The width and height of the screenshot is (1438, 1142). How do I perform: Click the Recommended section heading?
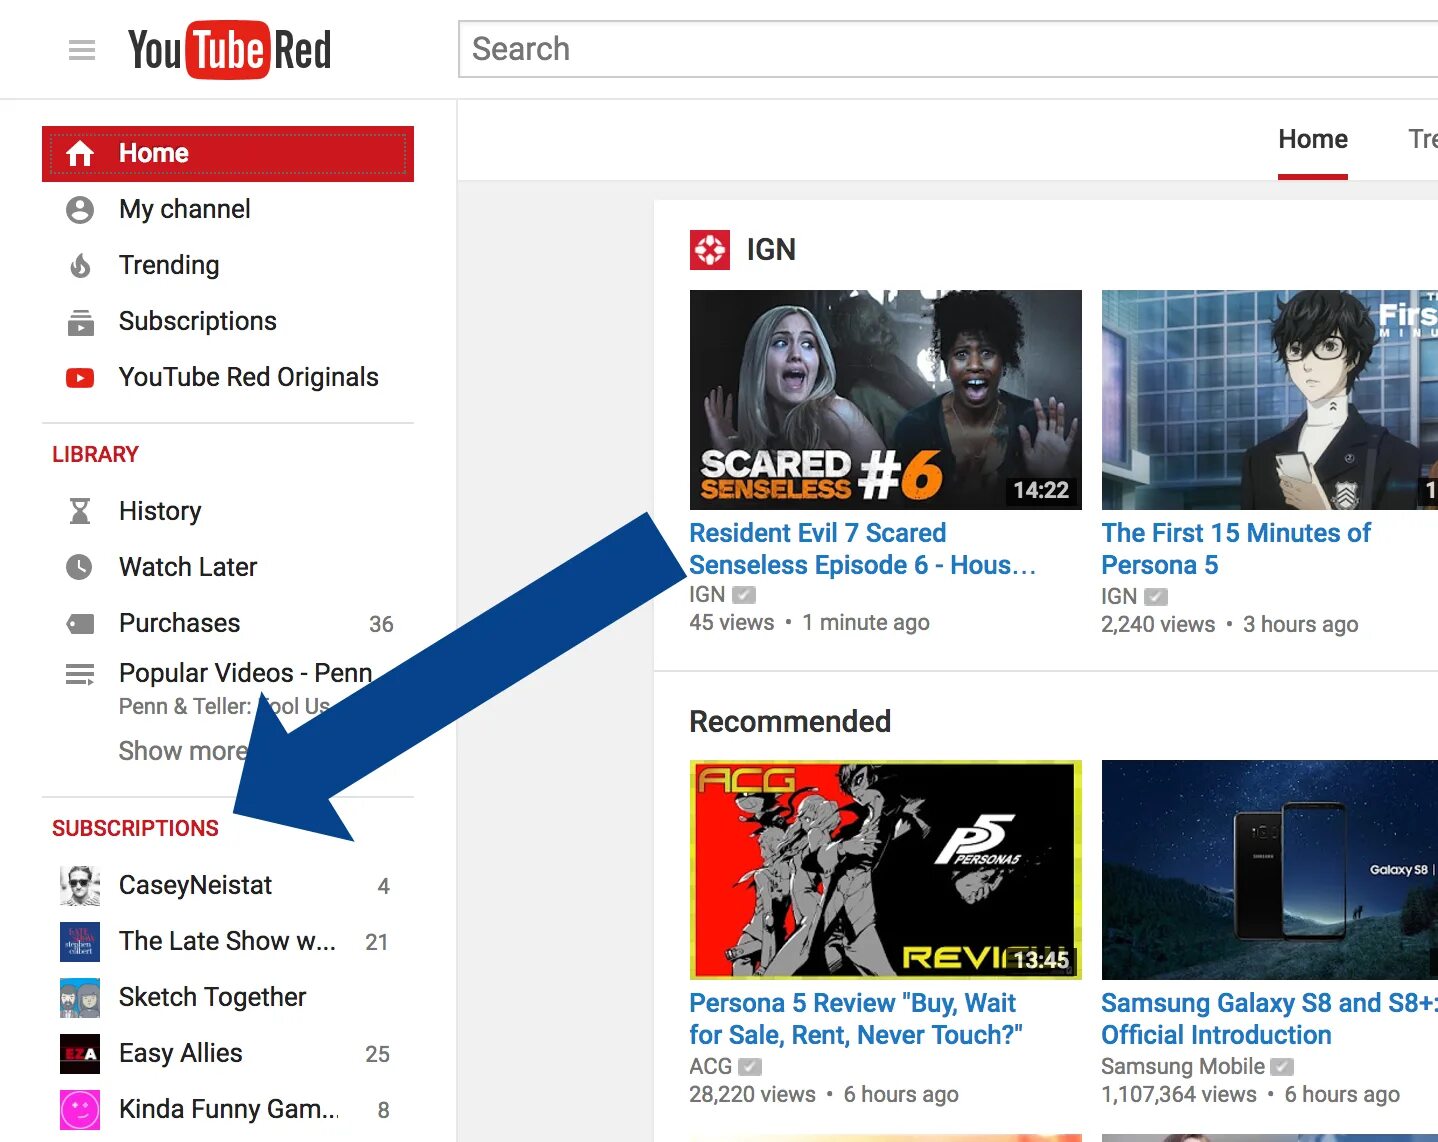point(790,722)
